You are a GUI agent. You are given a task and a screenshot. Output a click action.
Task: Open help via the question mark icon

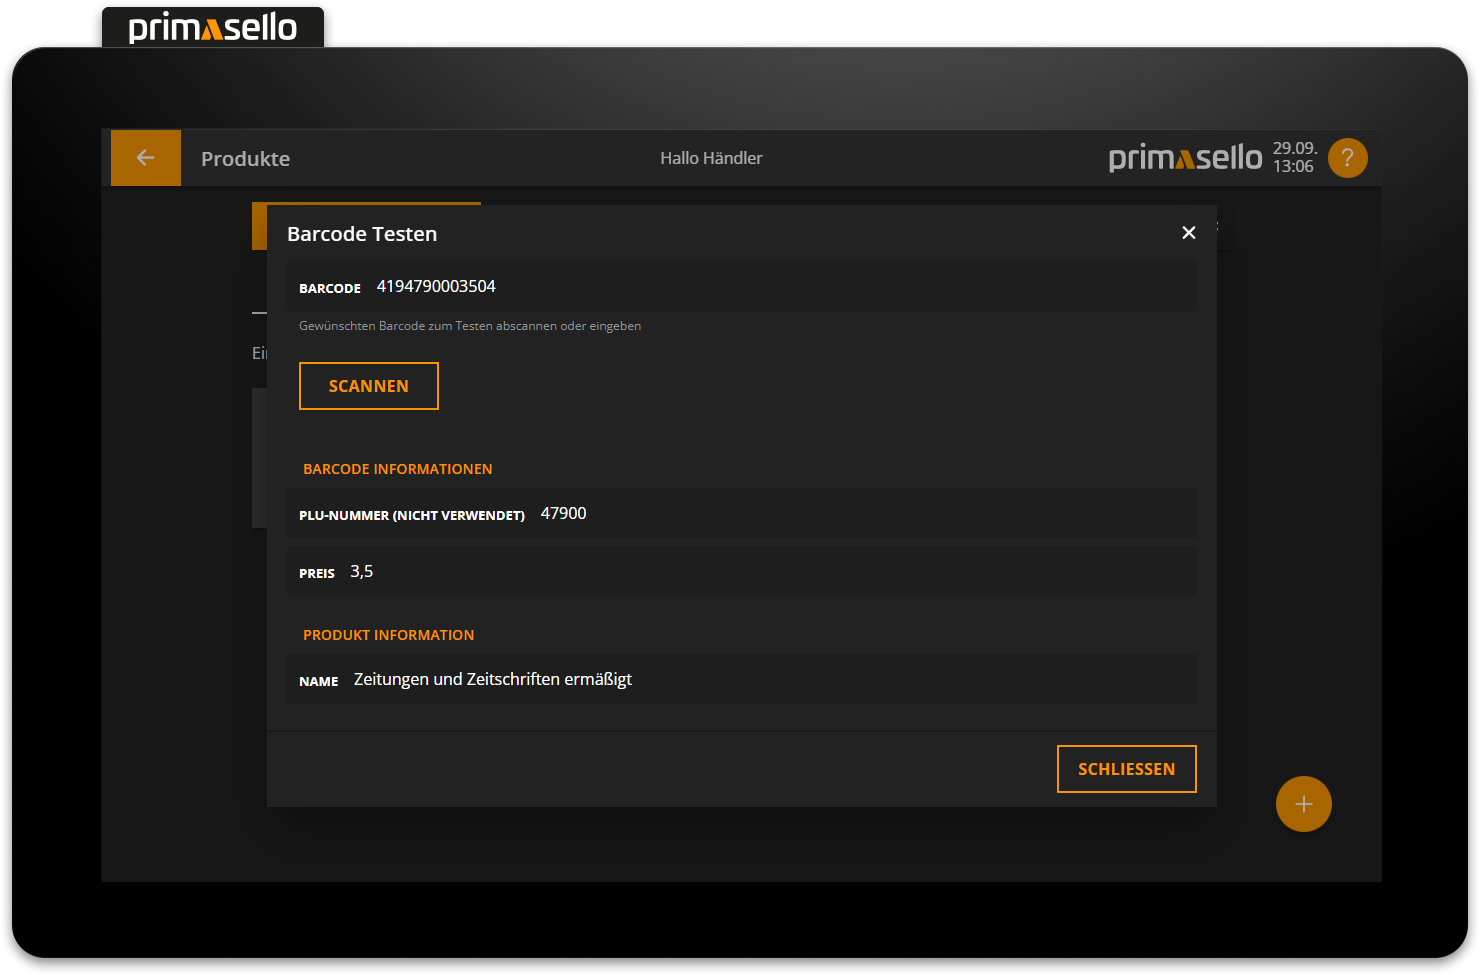[1347, 157]
